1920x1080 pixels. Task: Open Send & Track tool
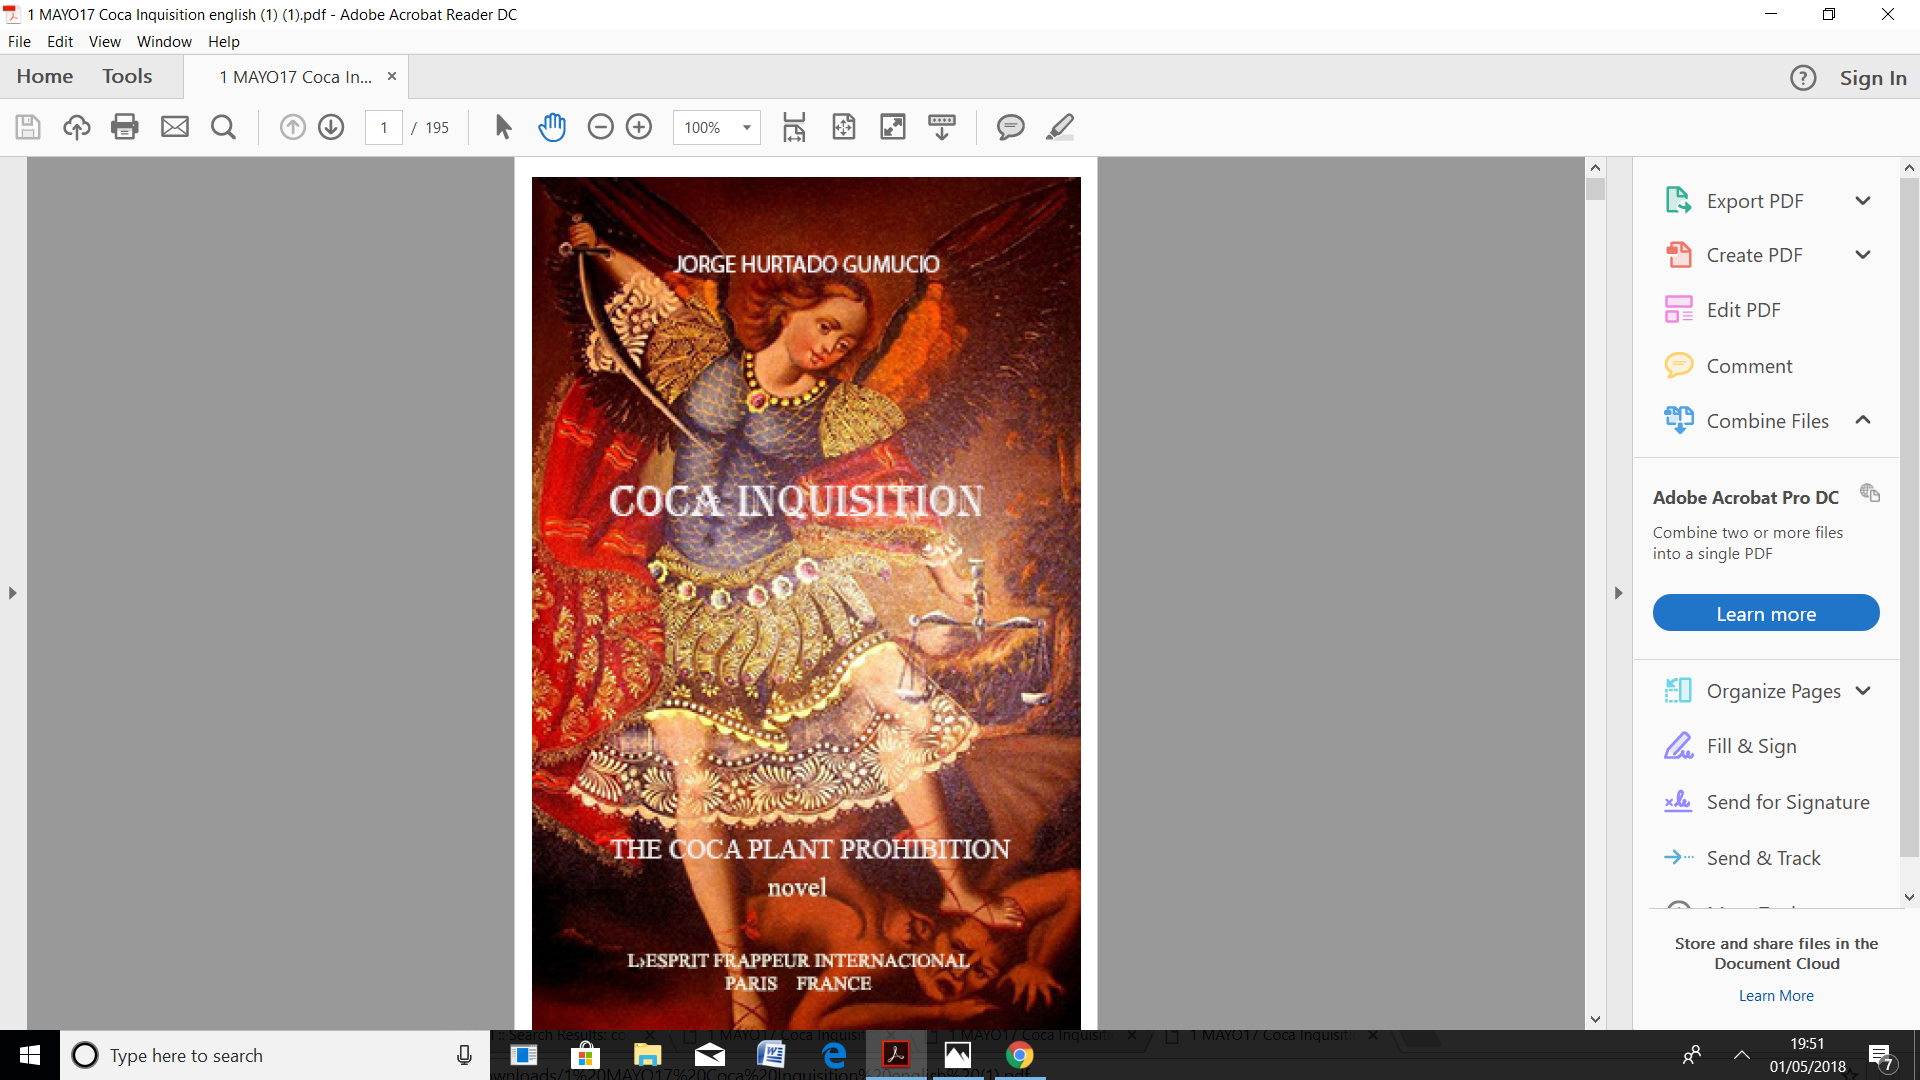1763,858
